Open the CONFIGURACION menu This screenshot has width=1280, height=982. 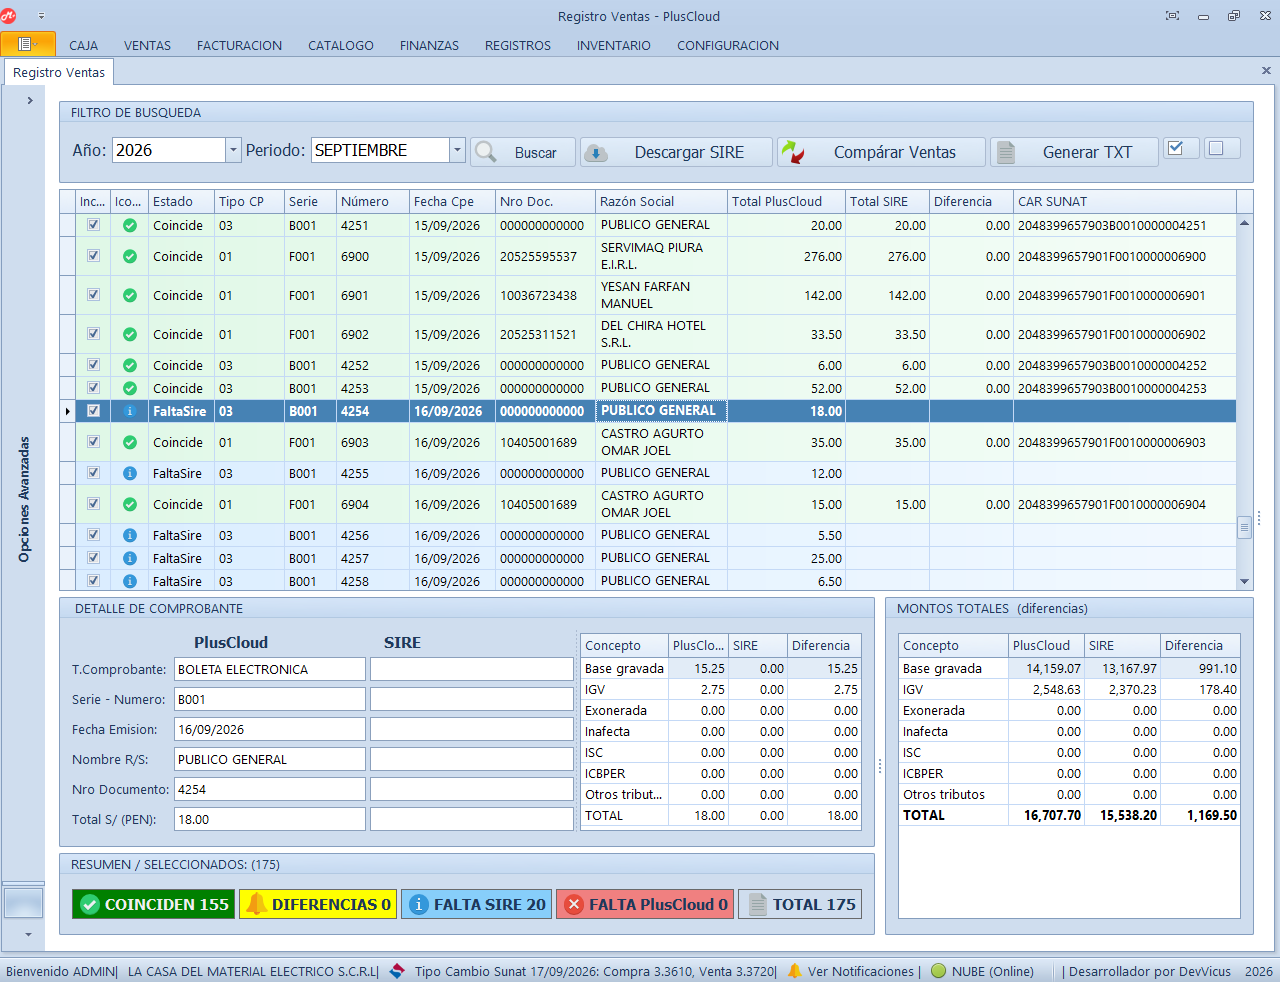tap(728, 45)
